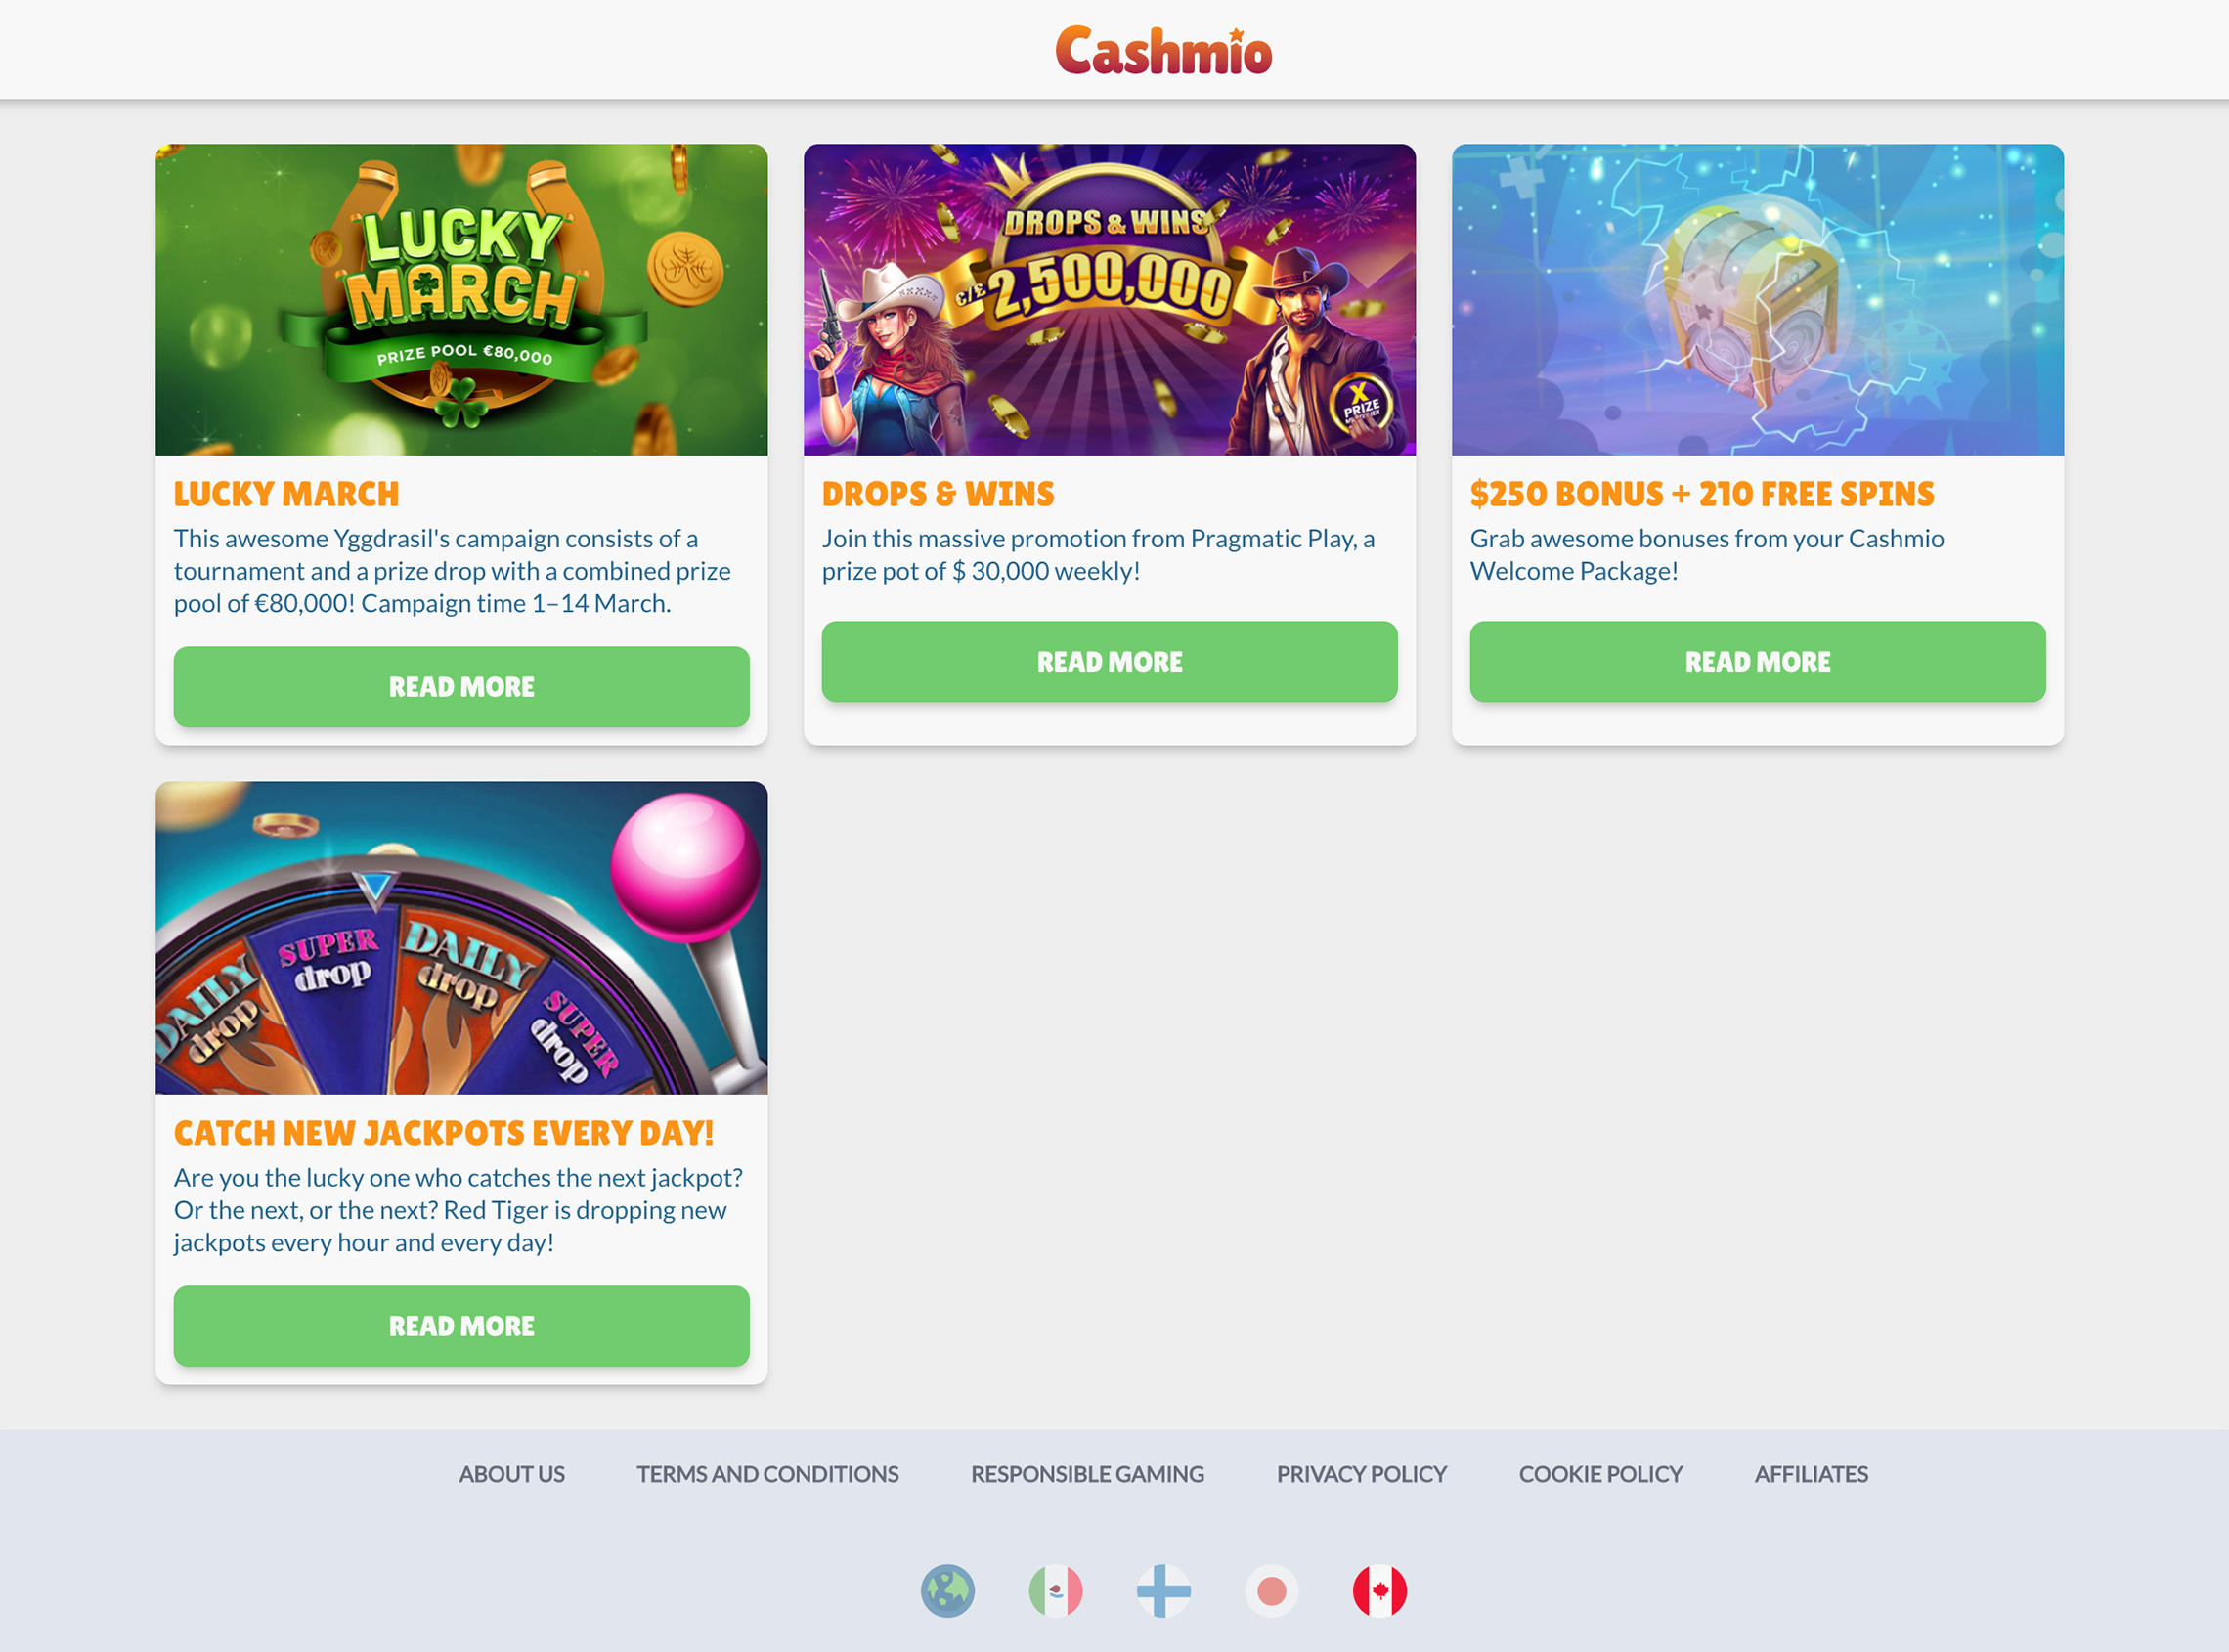Read more about daily jackpots
Image resolution: width=2229 pixels, height=1652 pixels.
pos(461,1325)
